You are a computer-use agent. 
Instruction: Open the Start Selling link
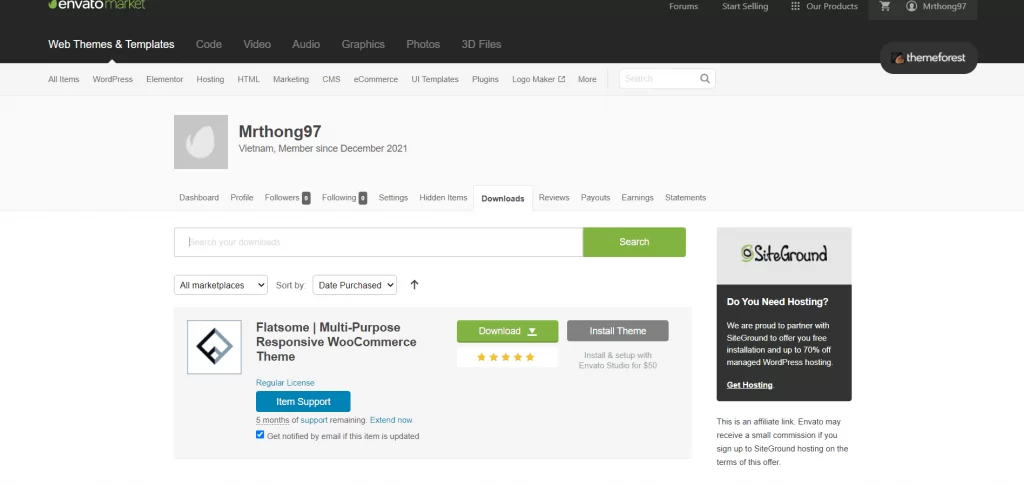click(745, 7)
